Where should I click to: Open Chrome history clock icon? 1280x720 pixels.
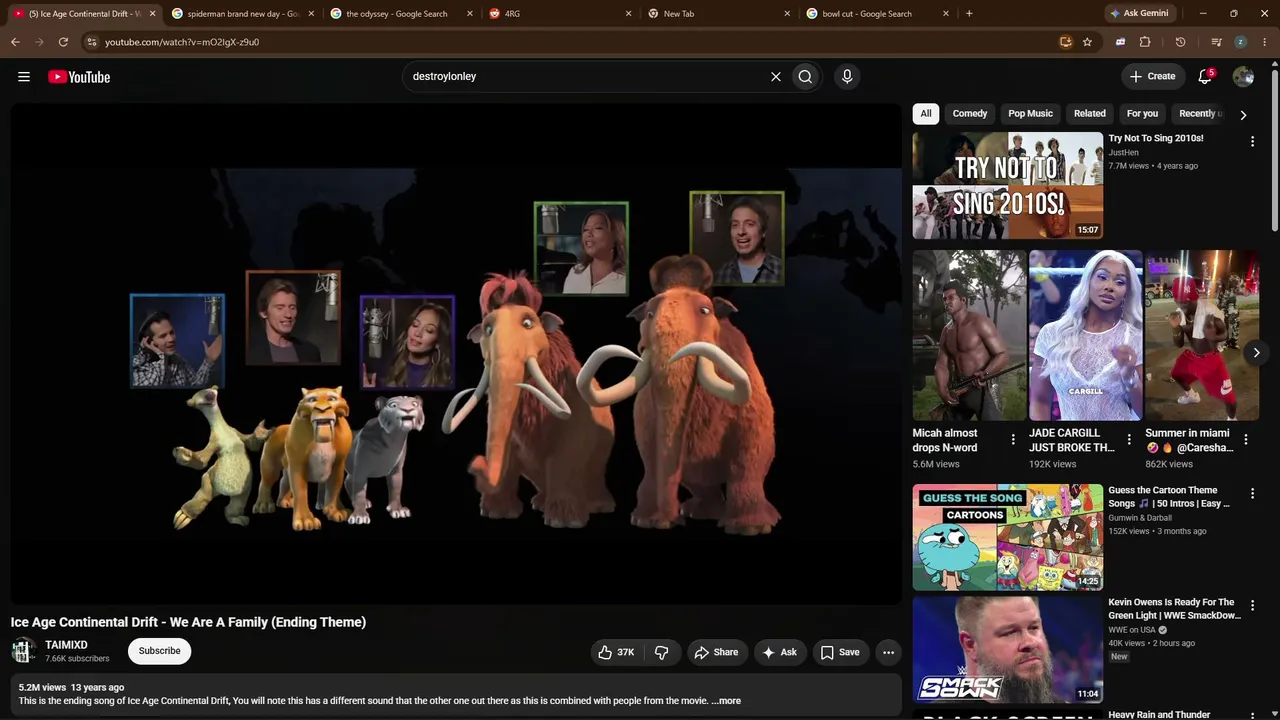1180,42
